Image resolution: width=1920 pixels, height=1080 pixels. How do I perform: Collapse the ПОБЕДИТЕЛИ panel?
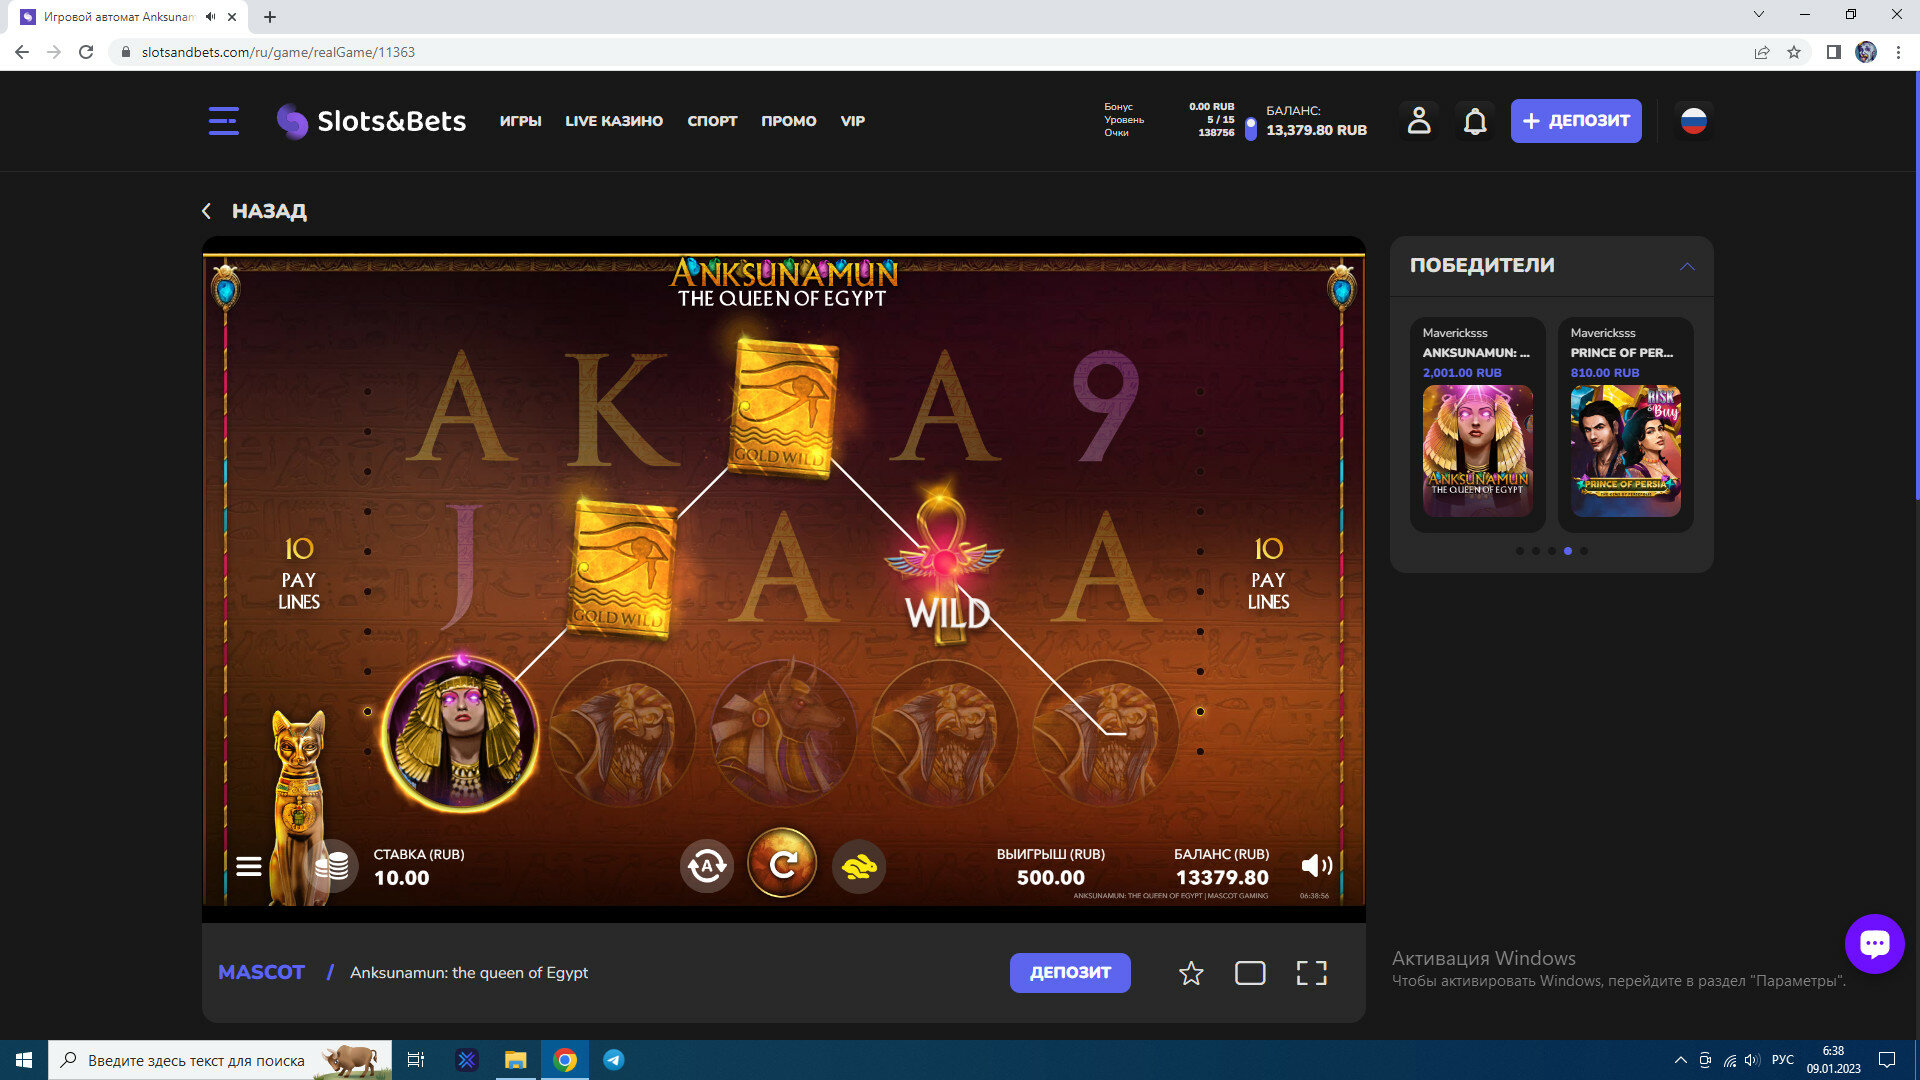1687,266
